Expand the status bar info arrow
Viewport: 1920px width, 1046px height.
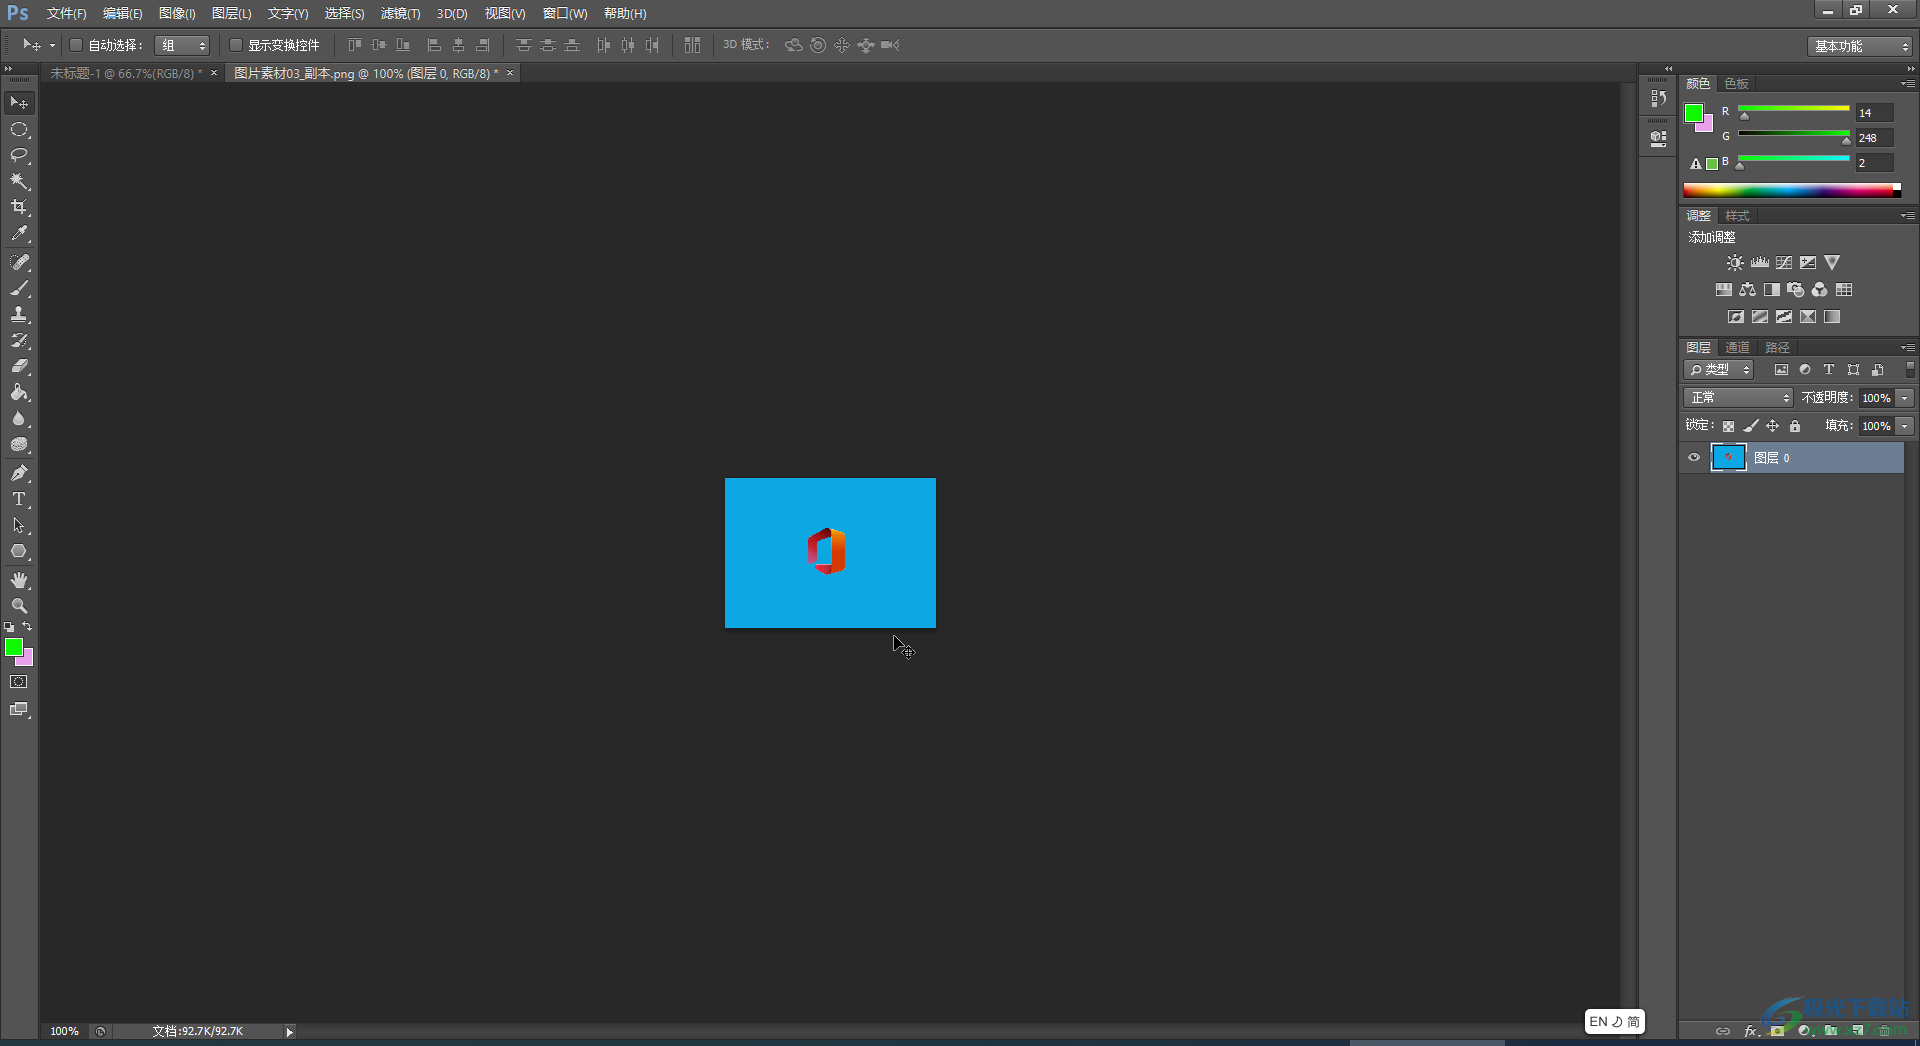289,1032
